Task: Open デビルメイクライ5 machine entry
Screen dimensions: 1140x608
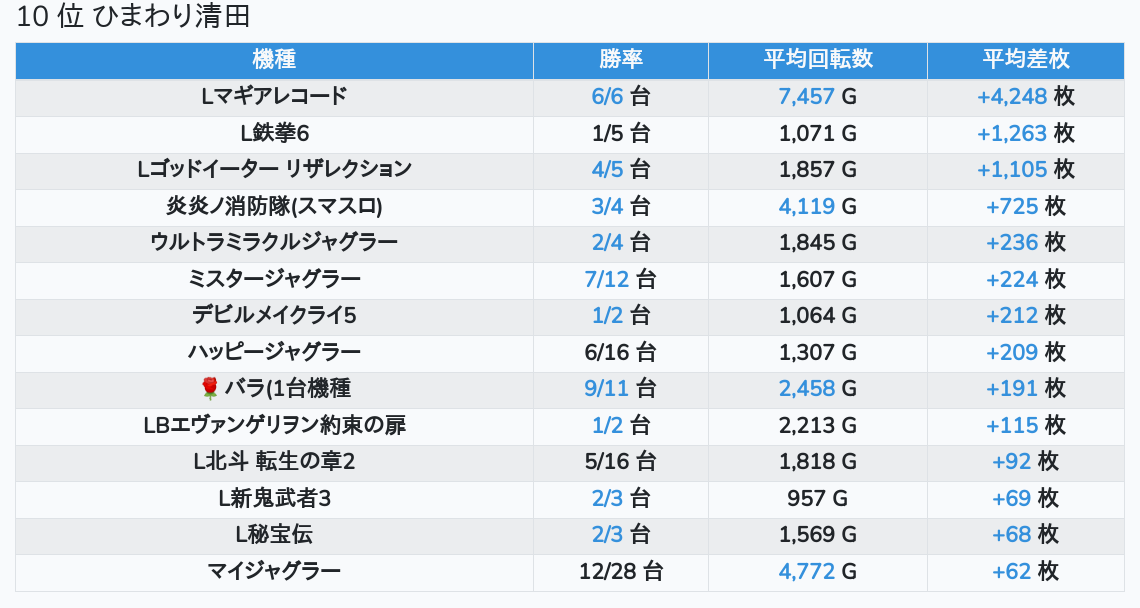Action: (274, 315)
